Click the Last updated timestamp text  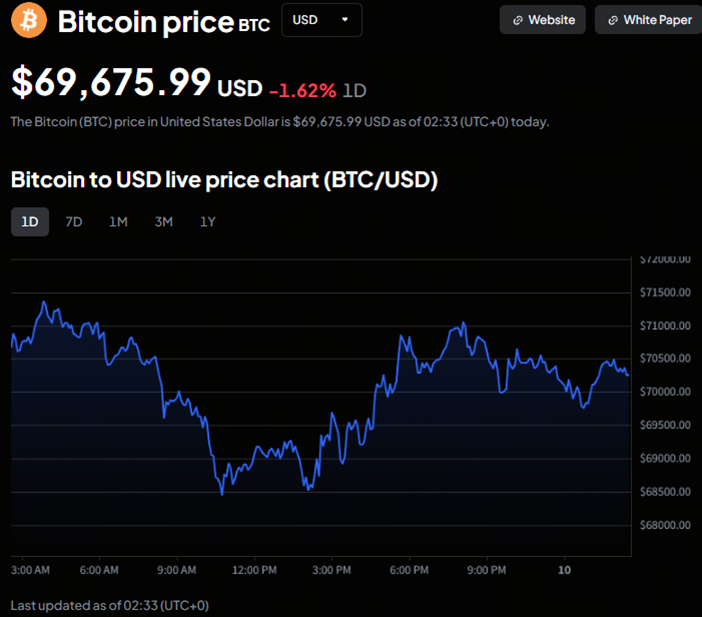pyautogui.click(x=110, y=605)
